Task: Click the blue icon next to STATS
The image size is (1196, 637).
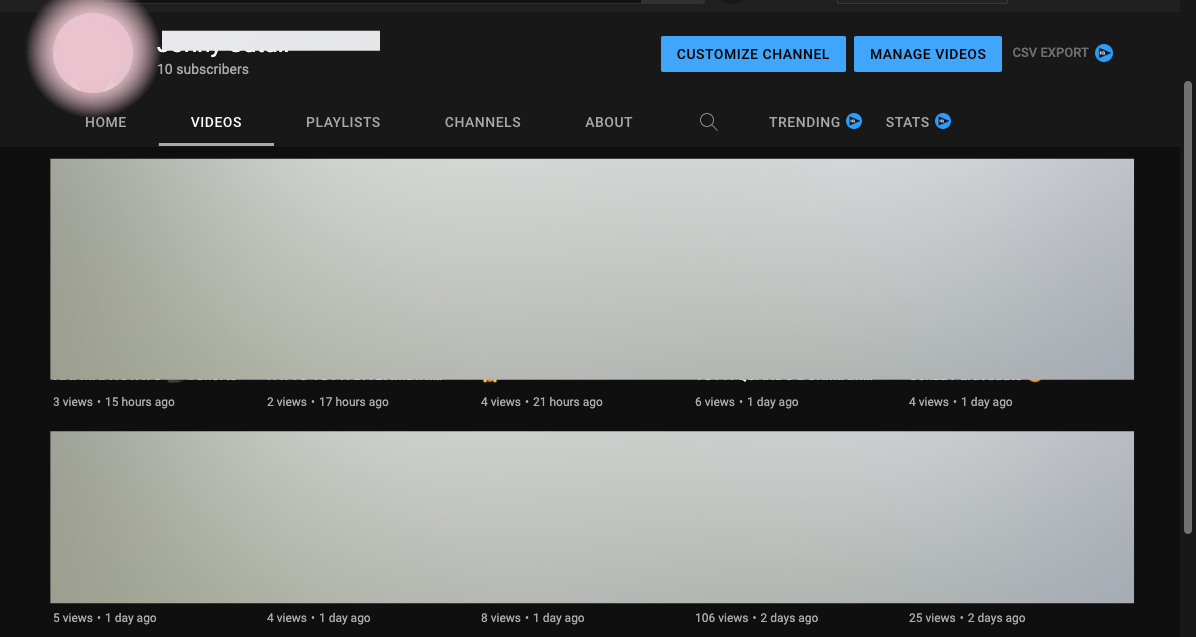Action: (943, 121)
